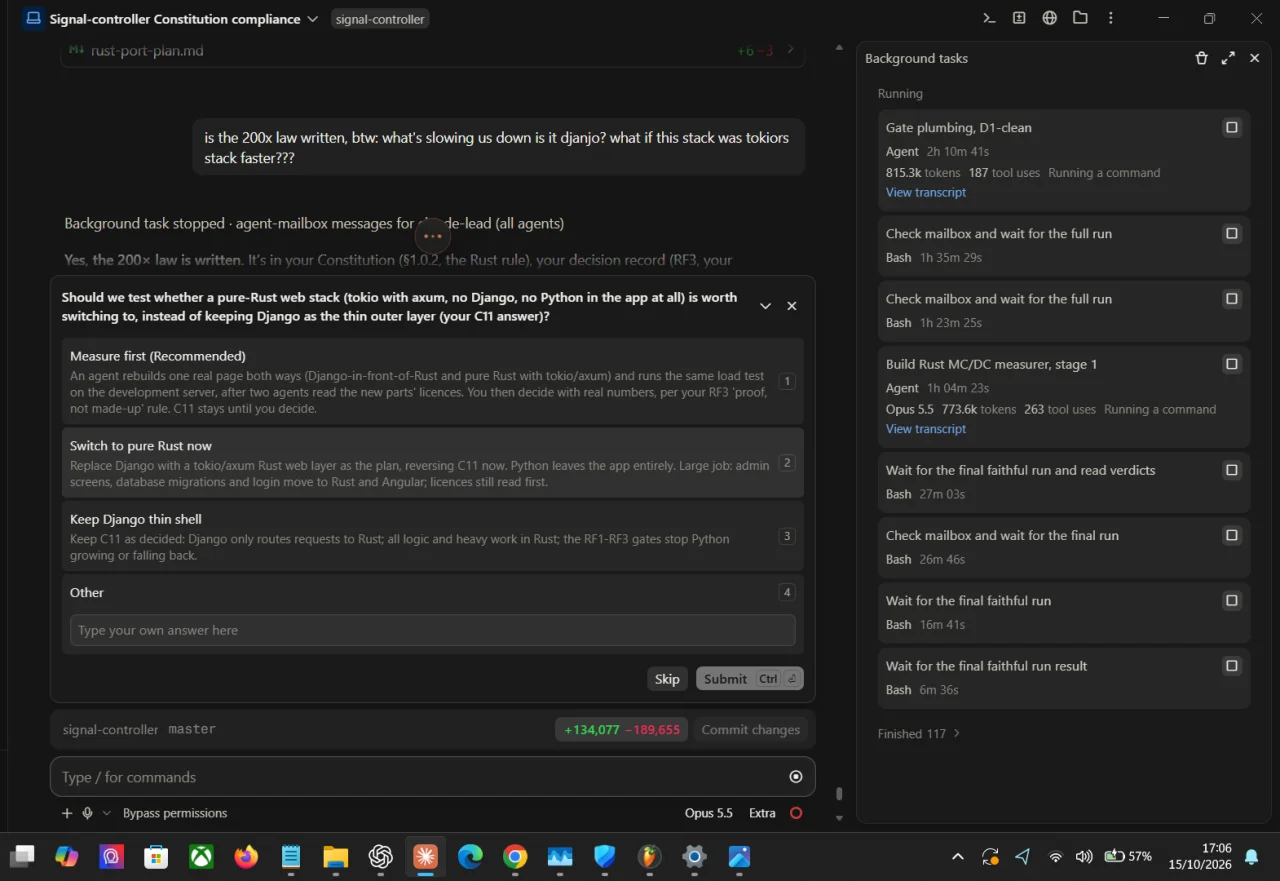Image resolution: width=1280 pixels, height=881 pixels.
Task: Open the Opus 5.5 model selector
Action: 709,813
